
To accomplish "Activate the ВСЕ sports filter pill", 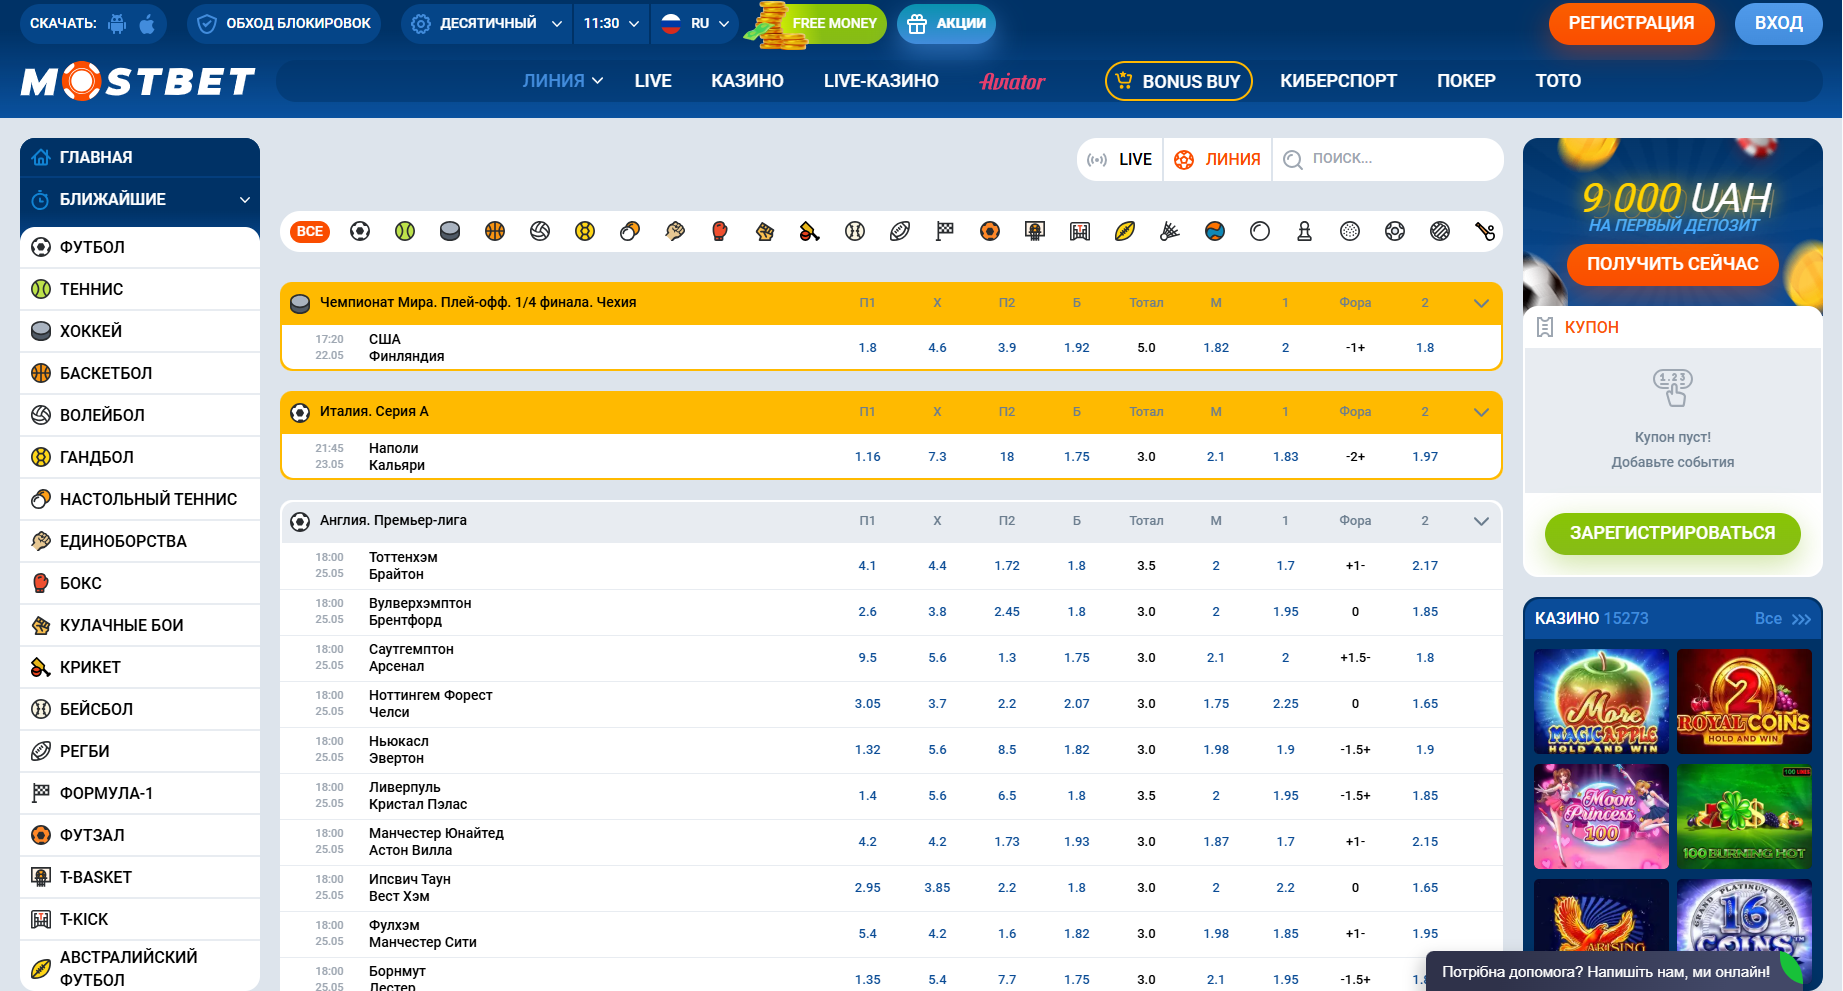I will [x=310, y=231].
